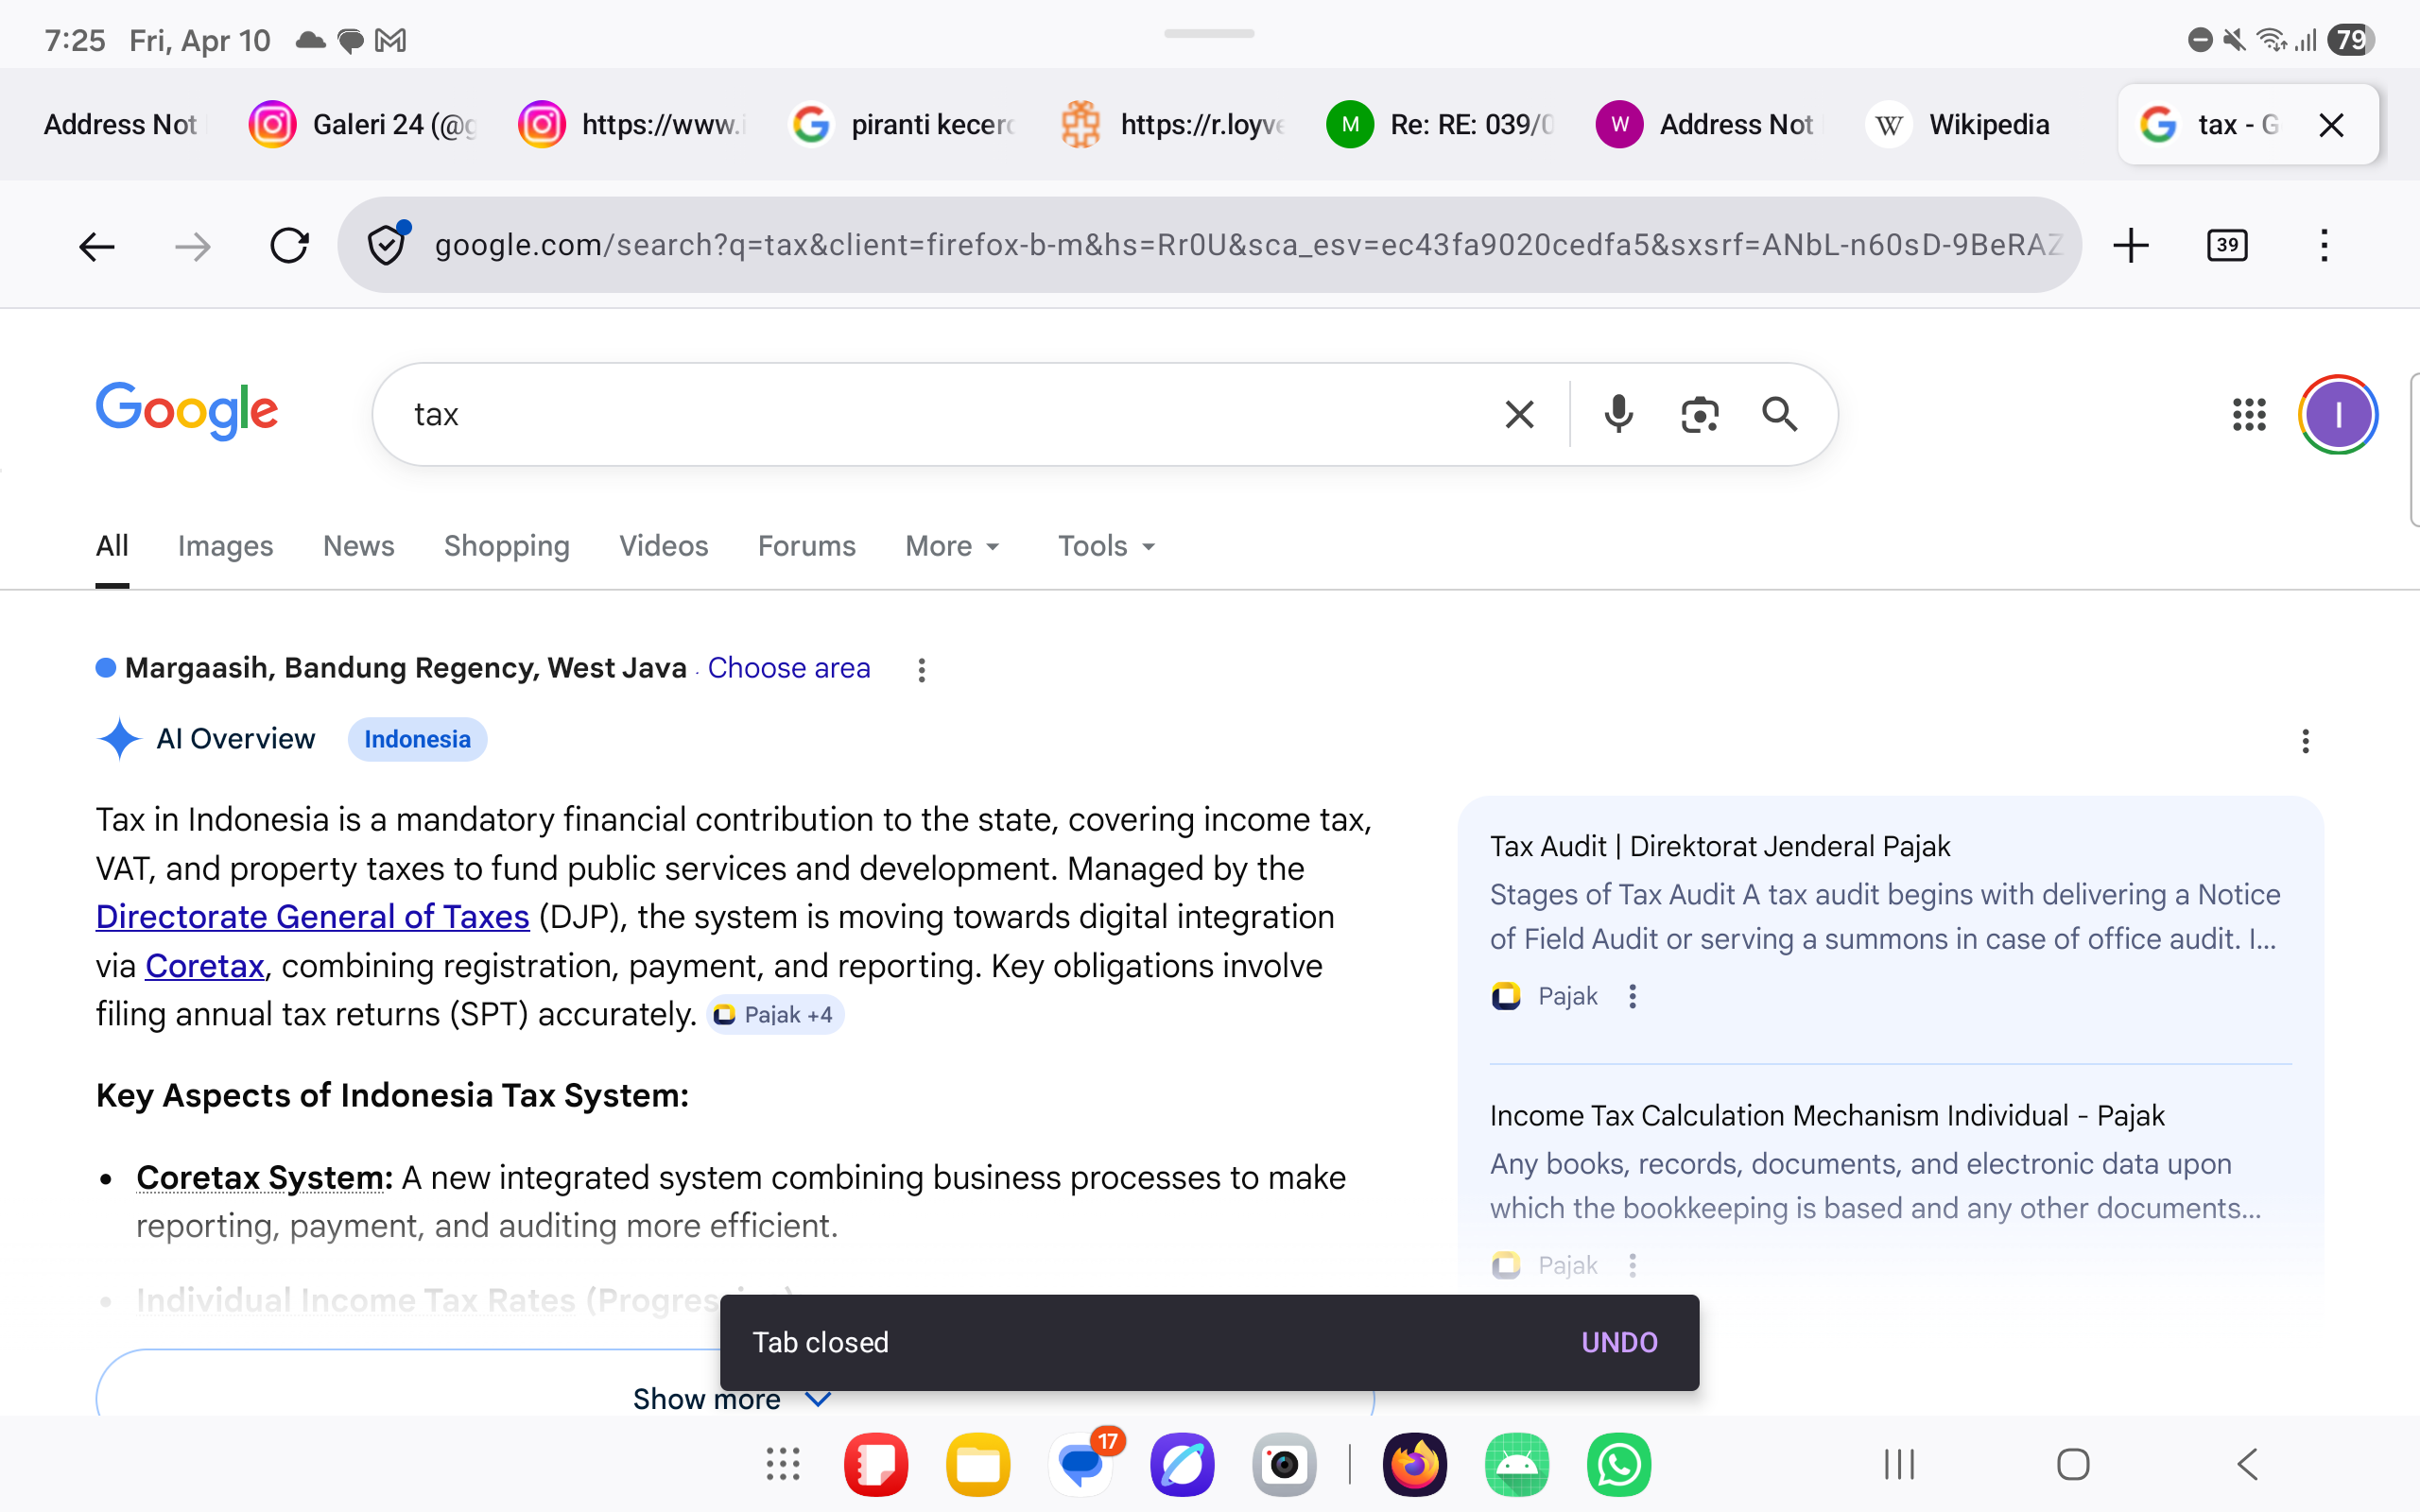Expand the More search categories dropdown
Image resolution: width=2420 pixels, height=1512 pixels.
(x=951, y=546)
